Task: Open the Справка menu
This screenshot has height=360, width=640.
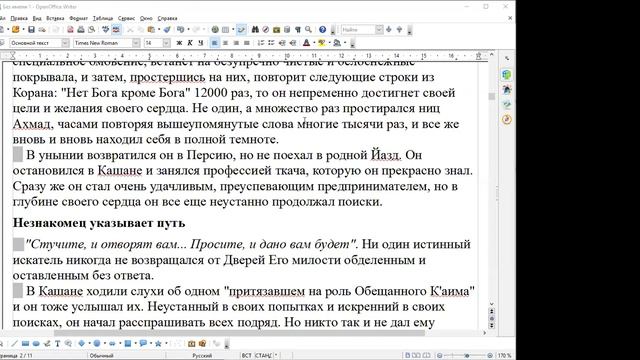Action: (167, 18)
